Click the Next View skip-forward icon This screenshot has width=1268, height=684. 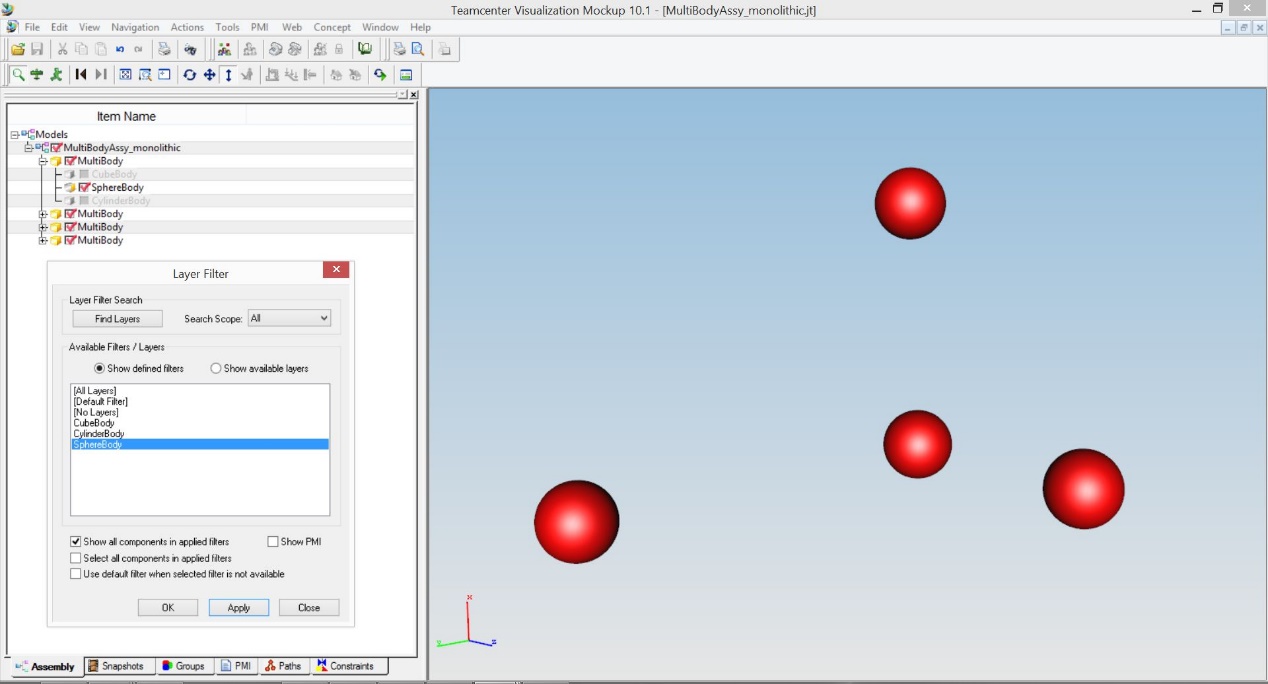[x=100, y=75]
